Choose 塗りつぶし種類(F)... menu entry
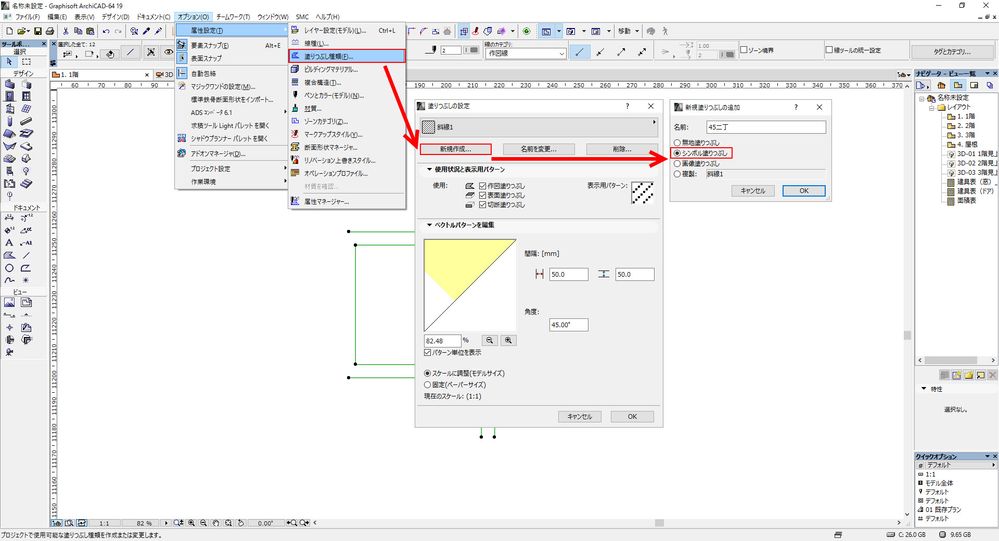Viewport: 999px width, 541px height. [x=347, y=56]
